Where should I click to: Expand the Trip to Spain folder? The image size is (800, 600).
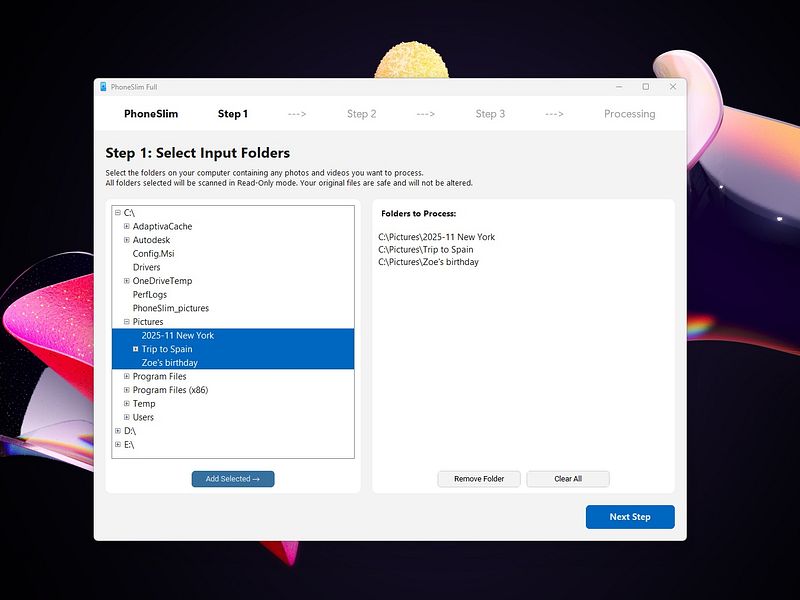pos(136,349)
